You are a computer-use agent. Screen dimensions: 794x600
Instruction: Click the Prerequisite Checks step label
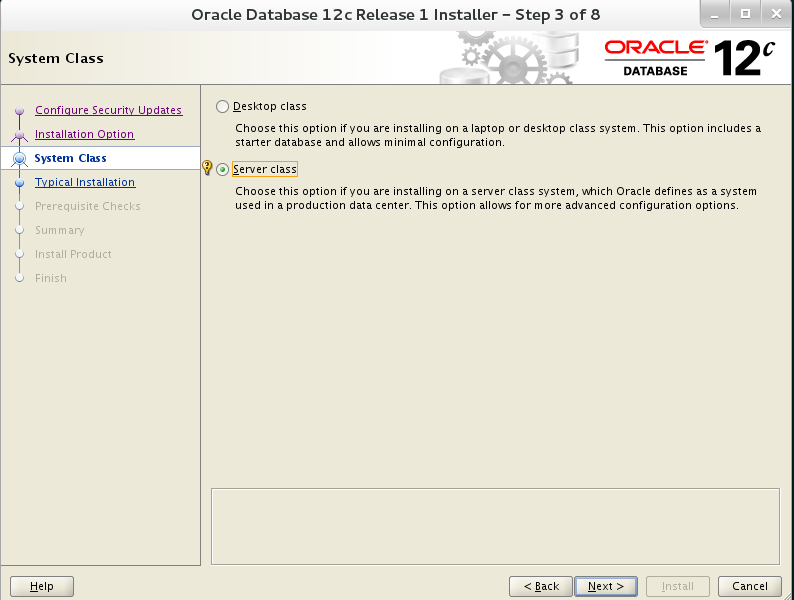point(88,206)
